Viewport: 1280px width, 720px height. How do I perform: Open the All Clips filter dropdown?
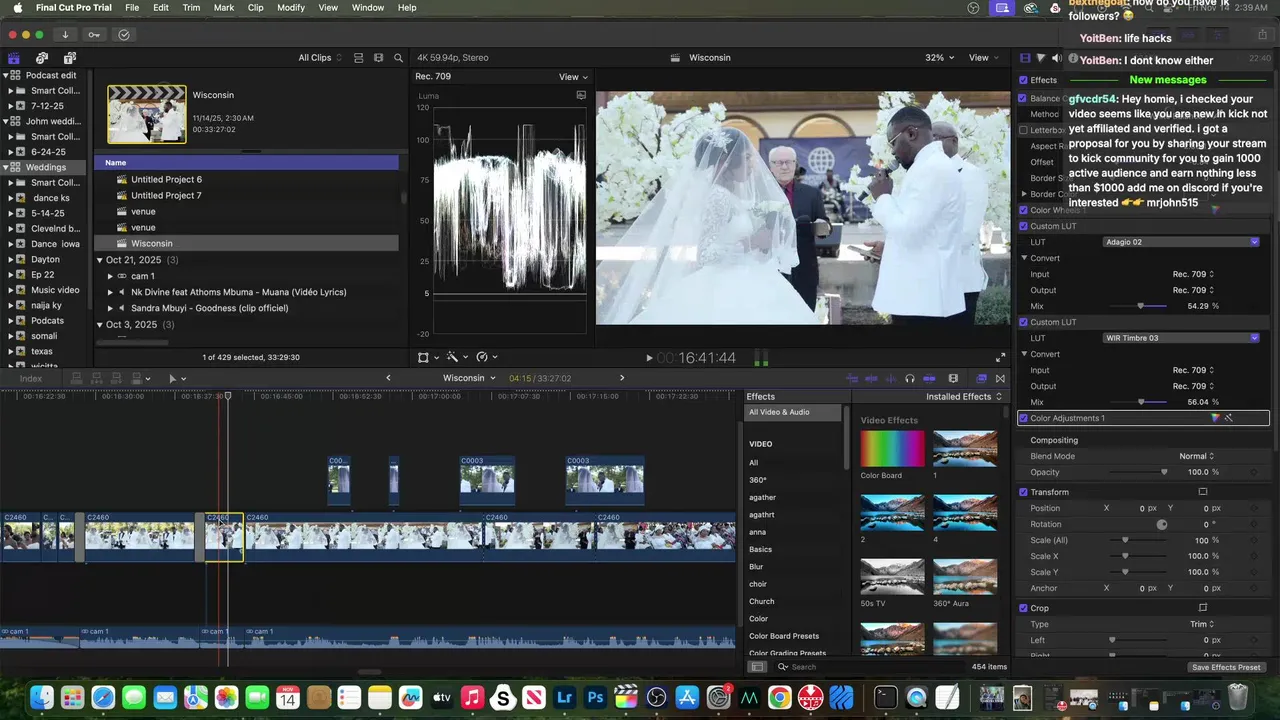(x=320, y=58)
